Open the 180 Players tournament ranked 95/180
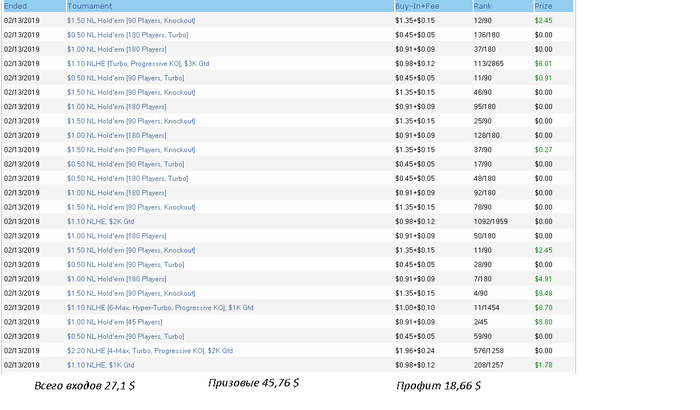This screenshot has height=410, width=700. pos(117,107)
